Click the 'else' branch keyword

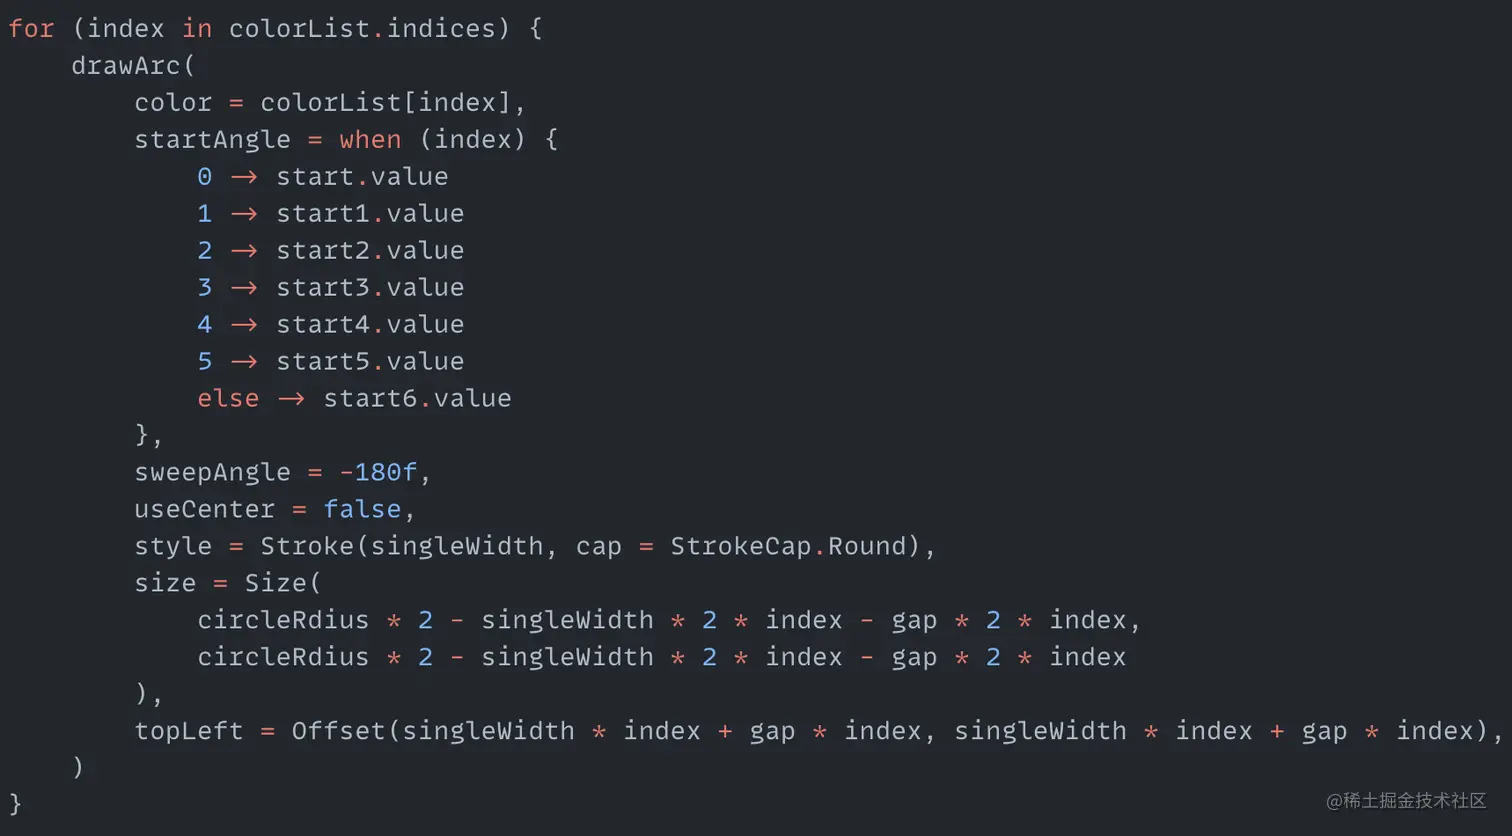228,399
